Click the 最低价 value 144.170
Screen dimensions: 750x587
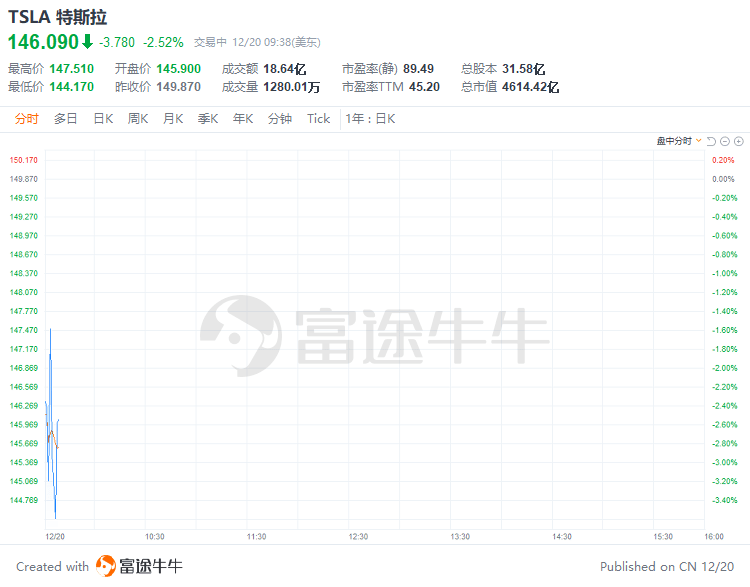(72, 87)
